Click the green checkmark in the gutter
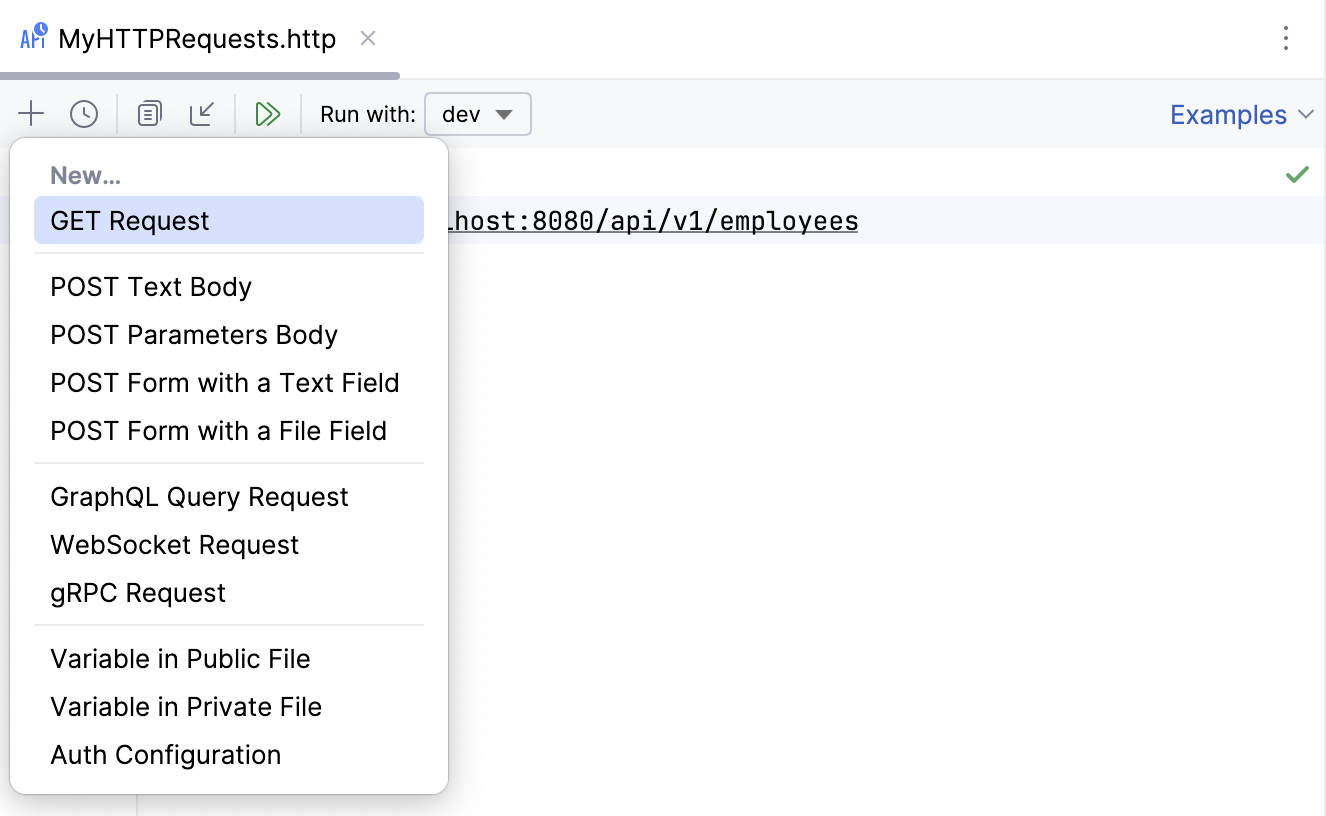This screenshot has width=1326, height=816. (x=1297, y=174)
